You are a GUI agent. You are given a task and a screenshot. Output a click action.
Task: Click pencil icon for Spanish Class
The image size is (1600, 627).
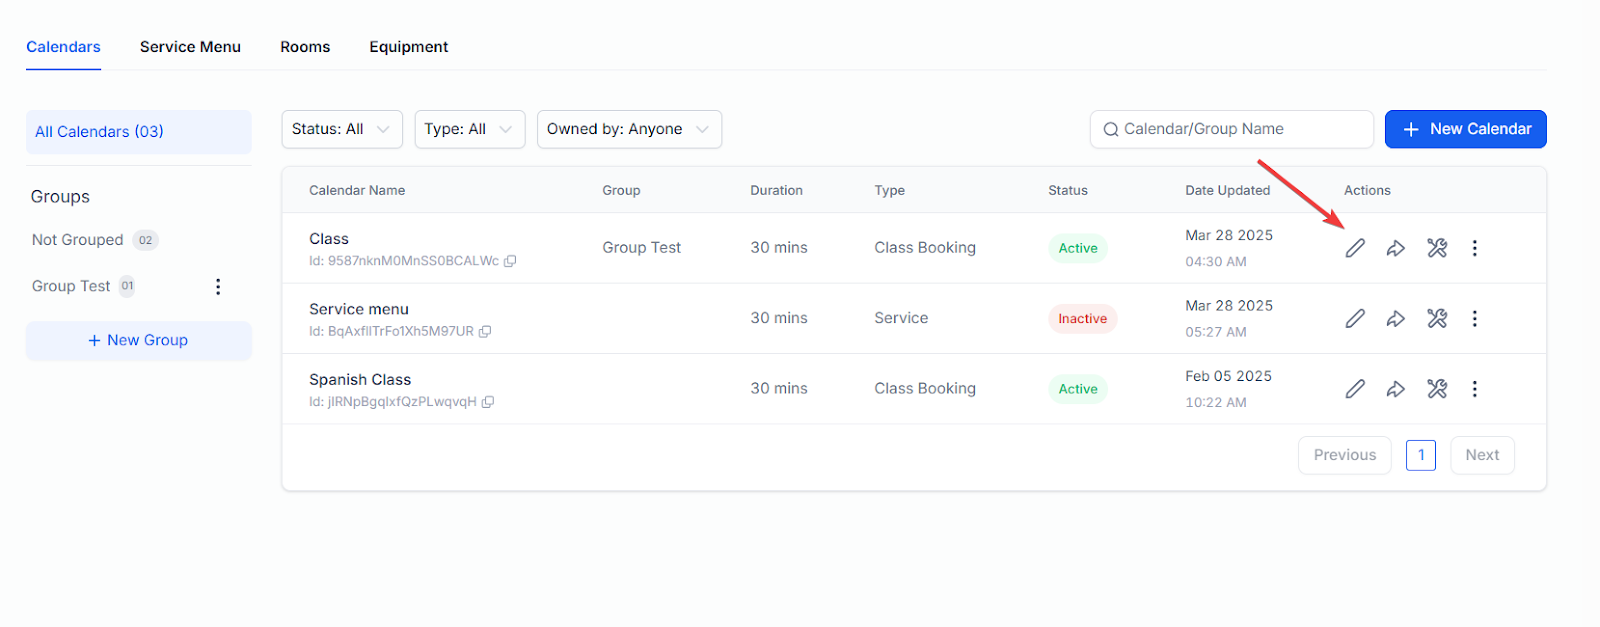click(1355, 389)
